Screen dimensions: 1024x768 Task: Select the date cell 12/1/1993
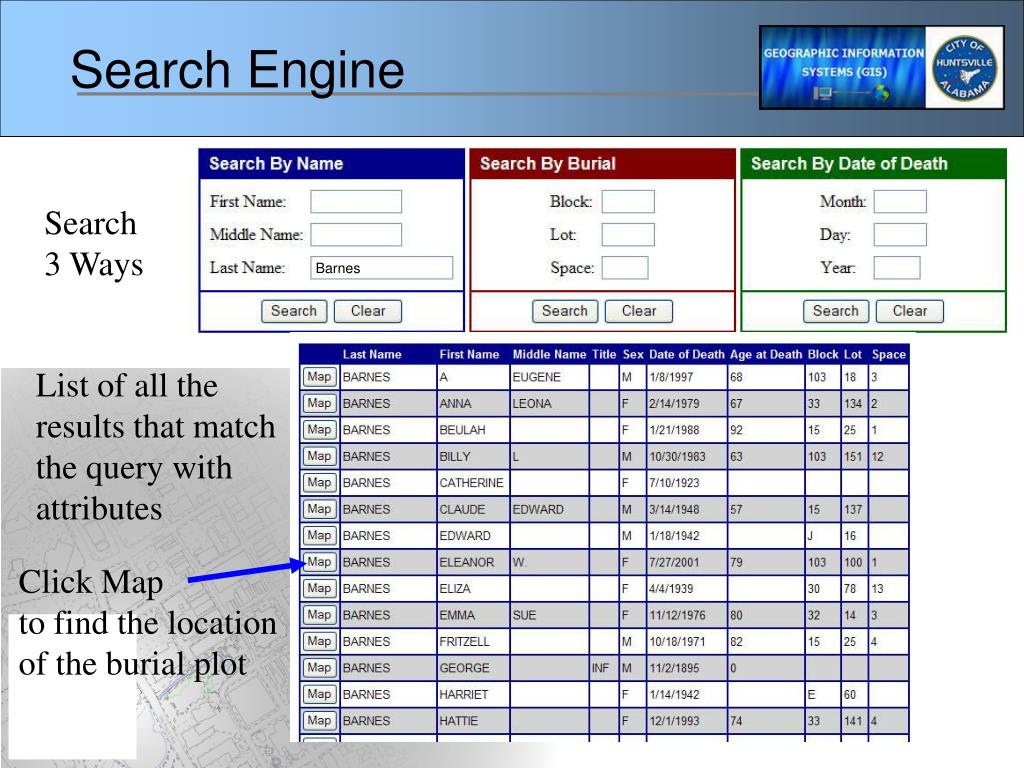(x=686, y=721)
